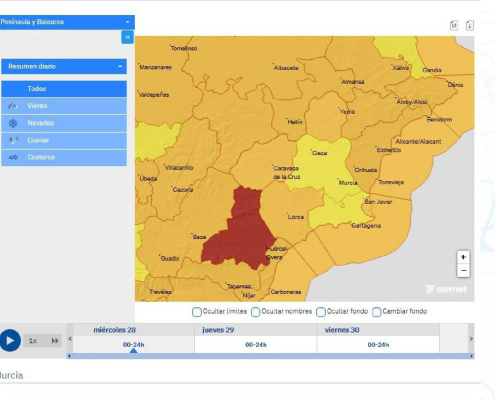Go to previous days with timeline left arrow
This screenshot has height=400, width=495.
point(70,339)
